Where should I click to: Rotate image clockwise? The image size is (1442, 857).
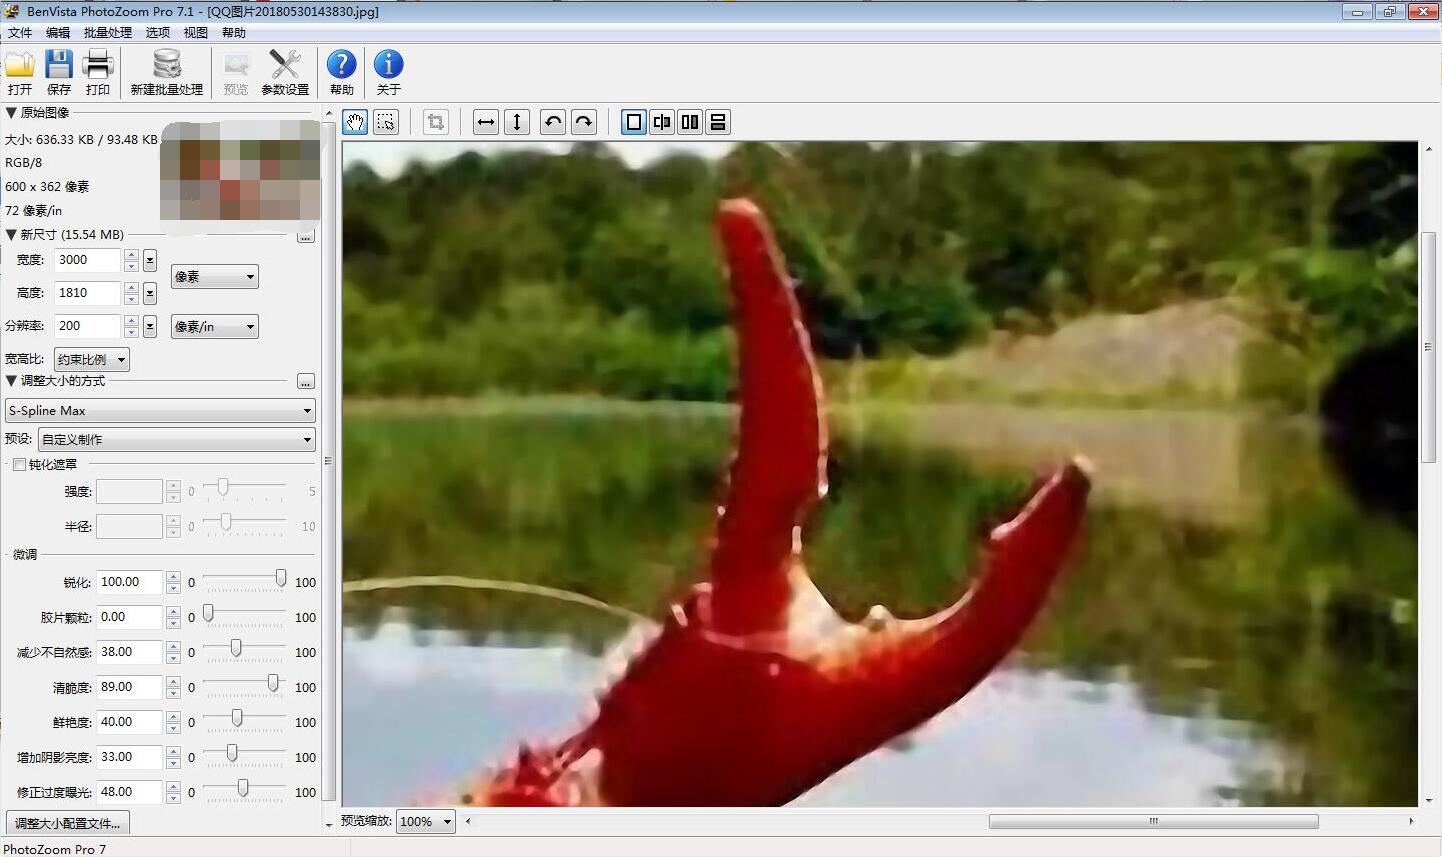coord(584,122)
